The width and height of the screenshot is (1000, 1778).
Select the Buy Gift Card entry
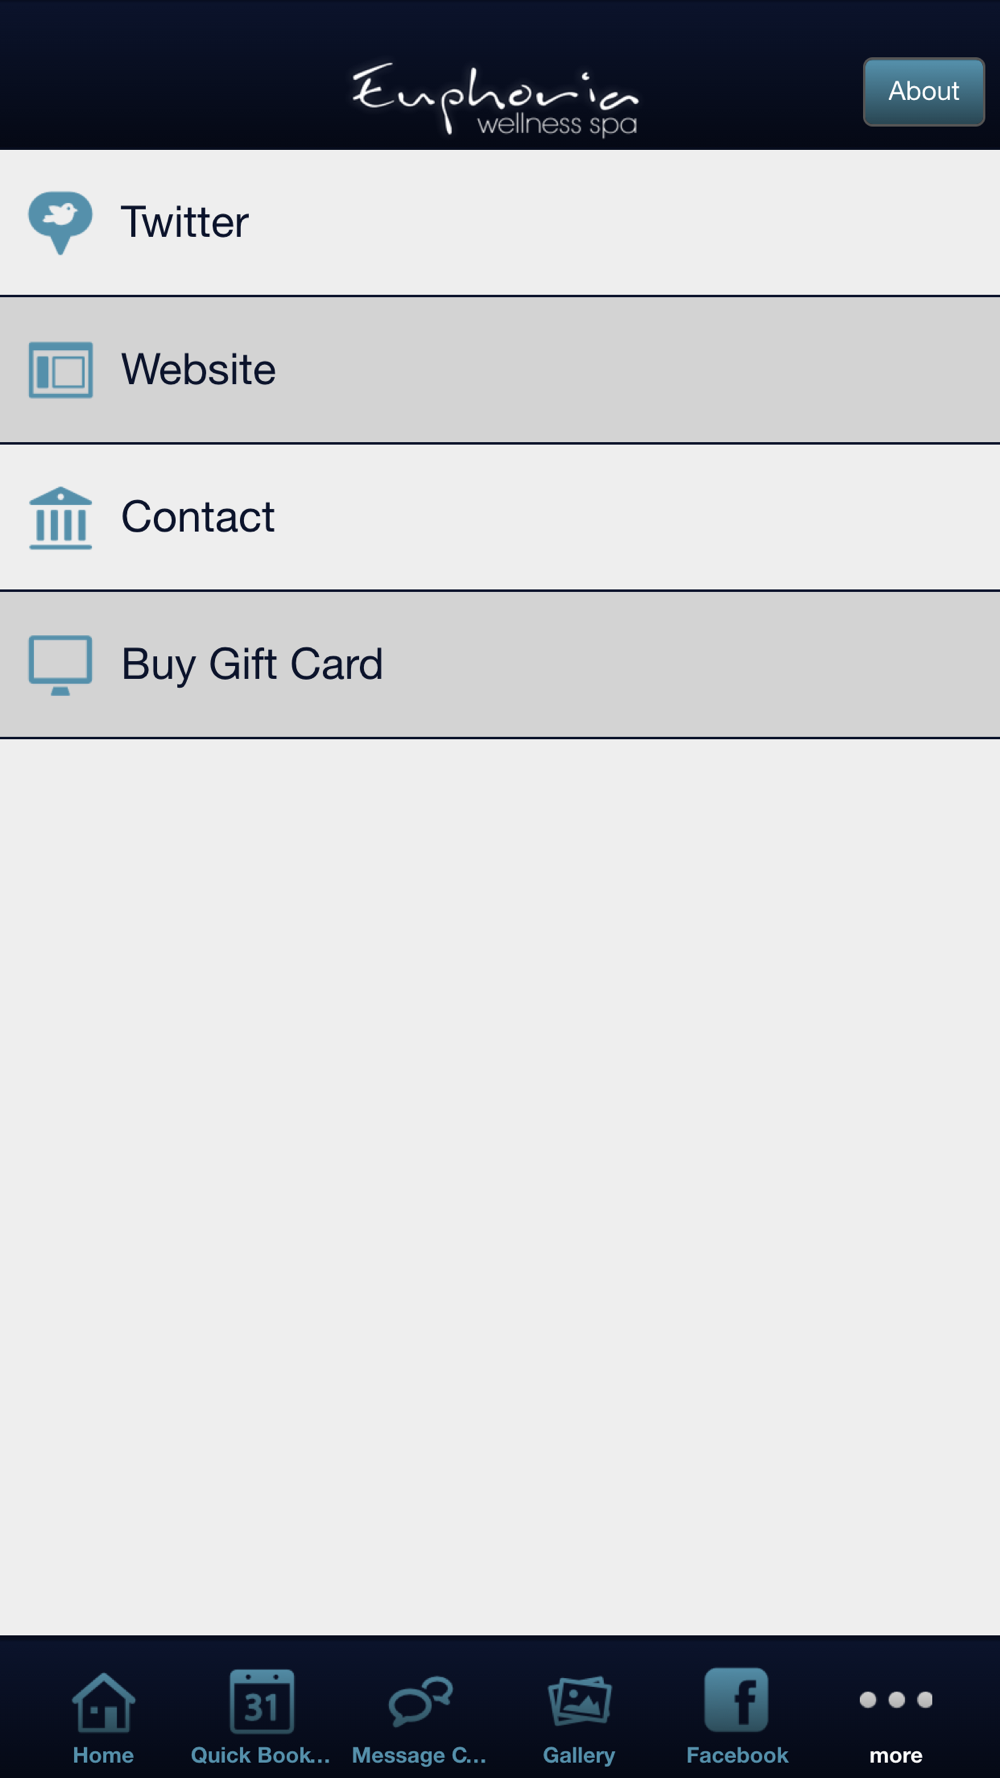coord(500,664)
